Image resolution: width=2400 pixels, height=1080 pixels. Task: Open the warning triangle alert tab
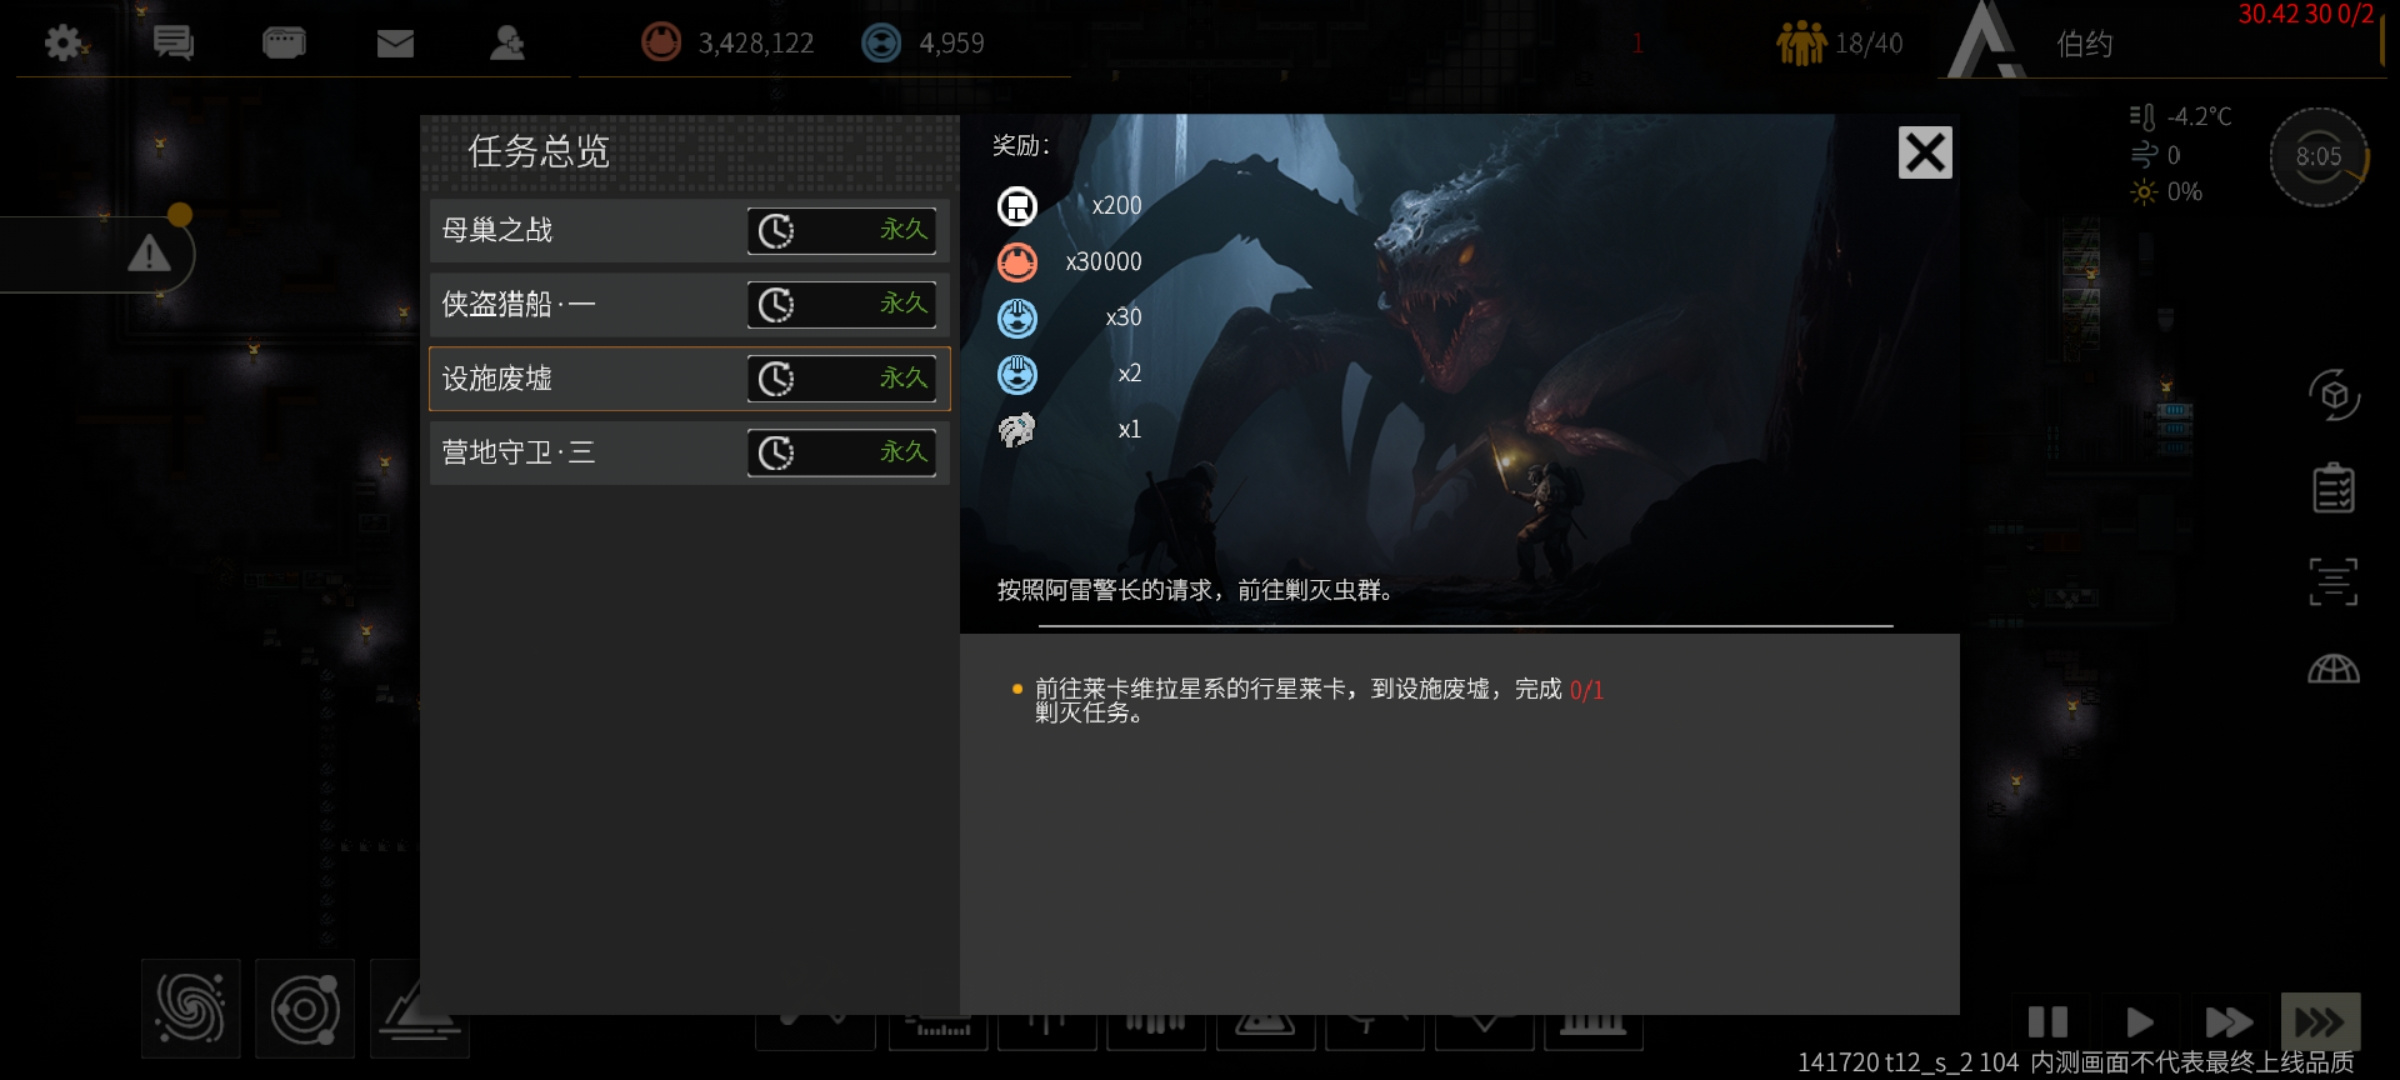coord(149,254)
